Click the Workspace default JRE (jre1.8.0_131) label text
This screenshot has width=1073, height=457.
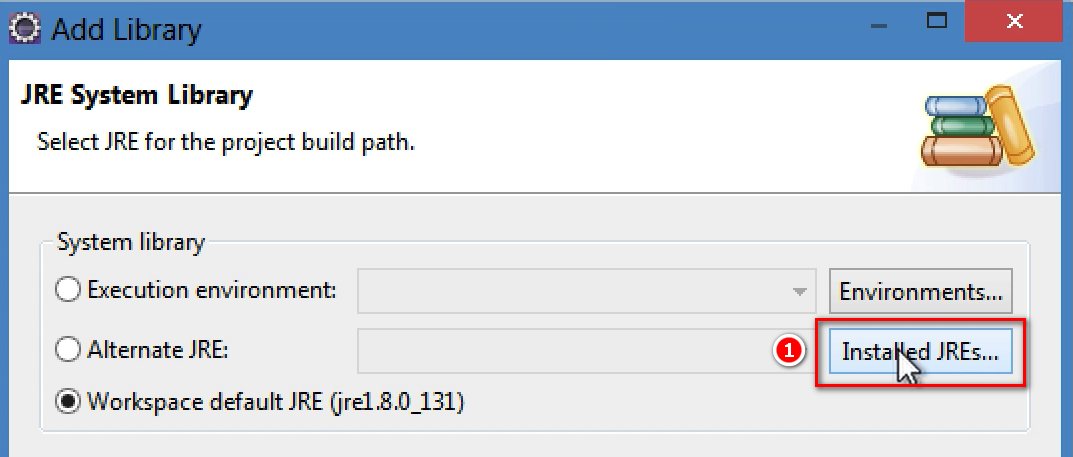tap(276, 402)
